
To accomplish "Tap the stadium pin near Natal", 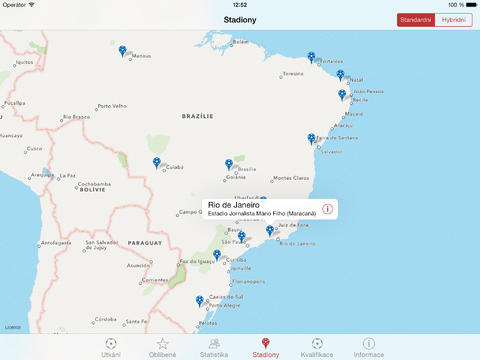I will (x=340, y=75).
